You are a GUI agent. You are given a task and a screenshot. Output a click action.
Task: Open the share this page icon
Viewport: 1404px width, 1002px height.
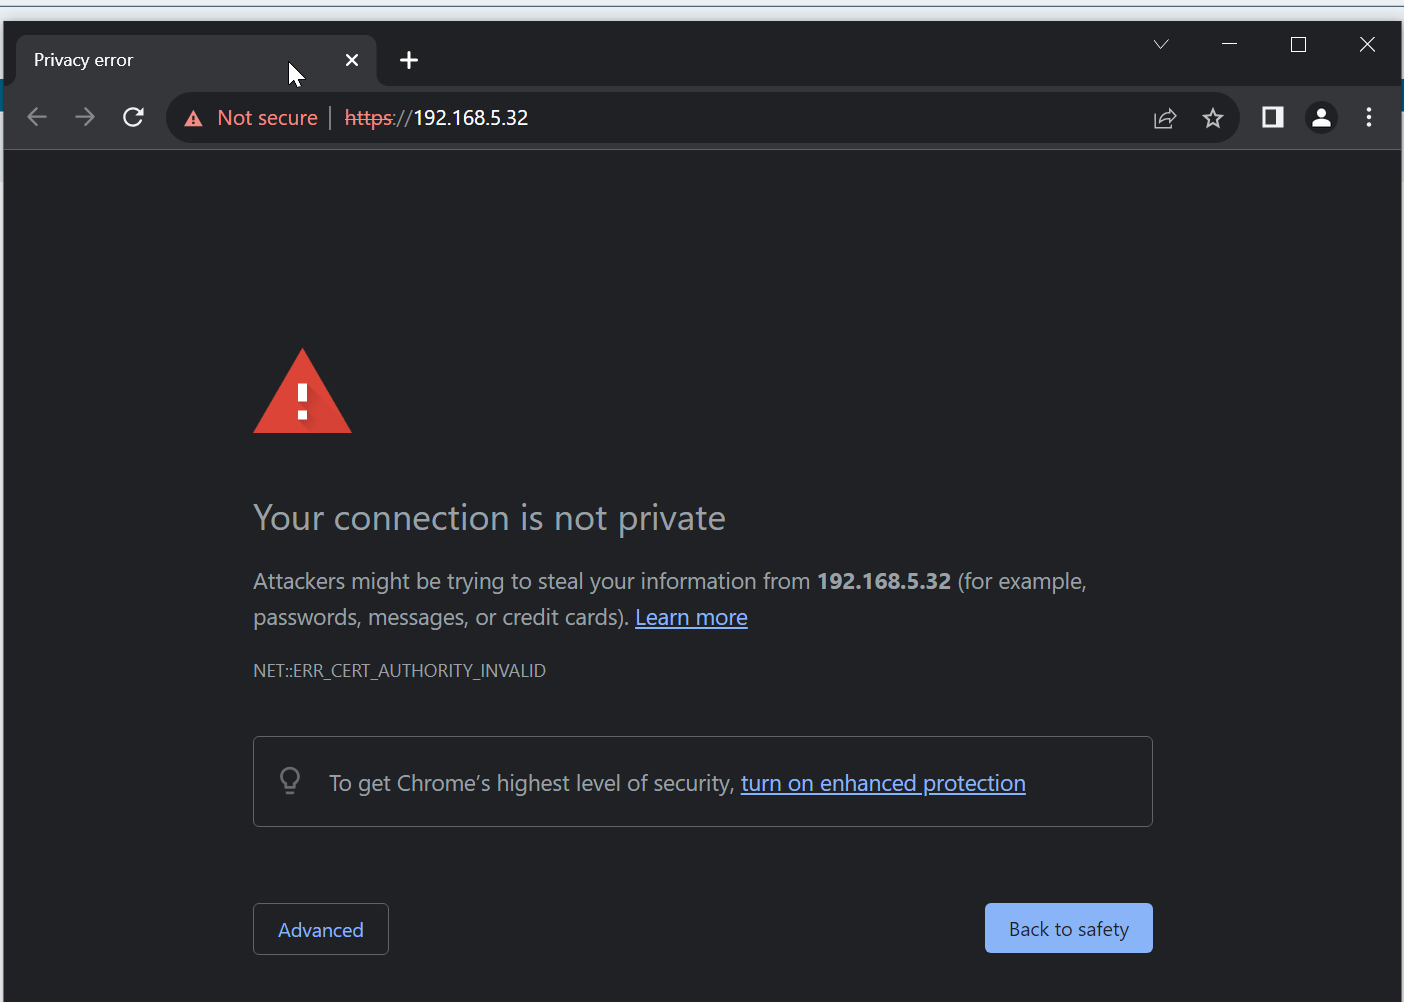1165,118
